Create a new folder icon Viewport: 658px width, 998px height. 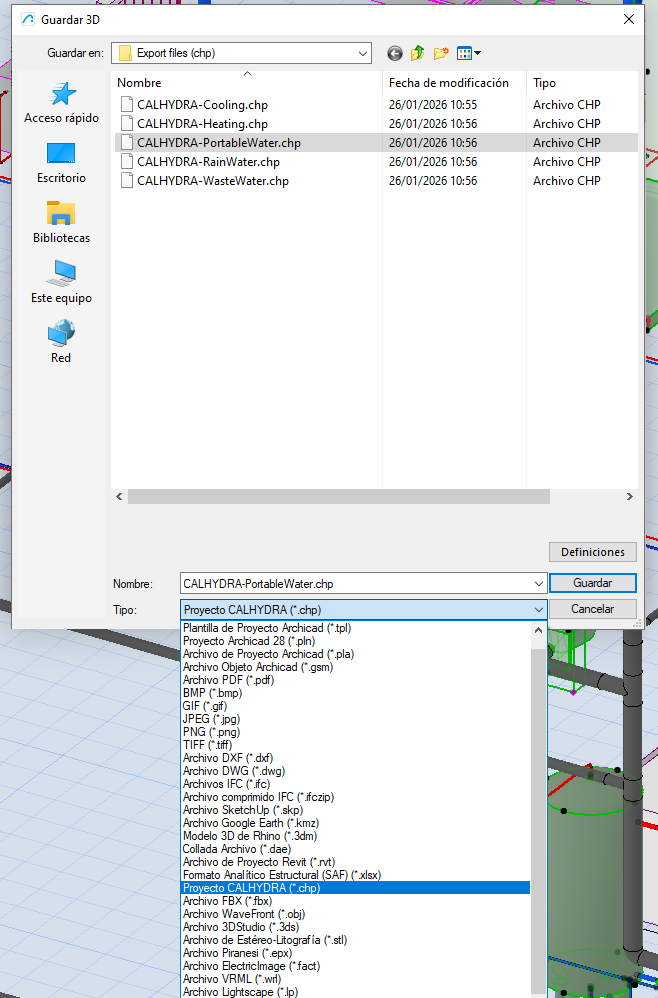(x=441, y=53)
